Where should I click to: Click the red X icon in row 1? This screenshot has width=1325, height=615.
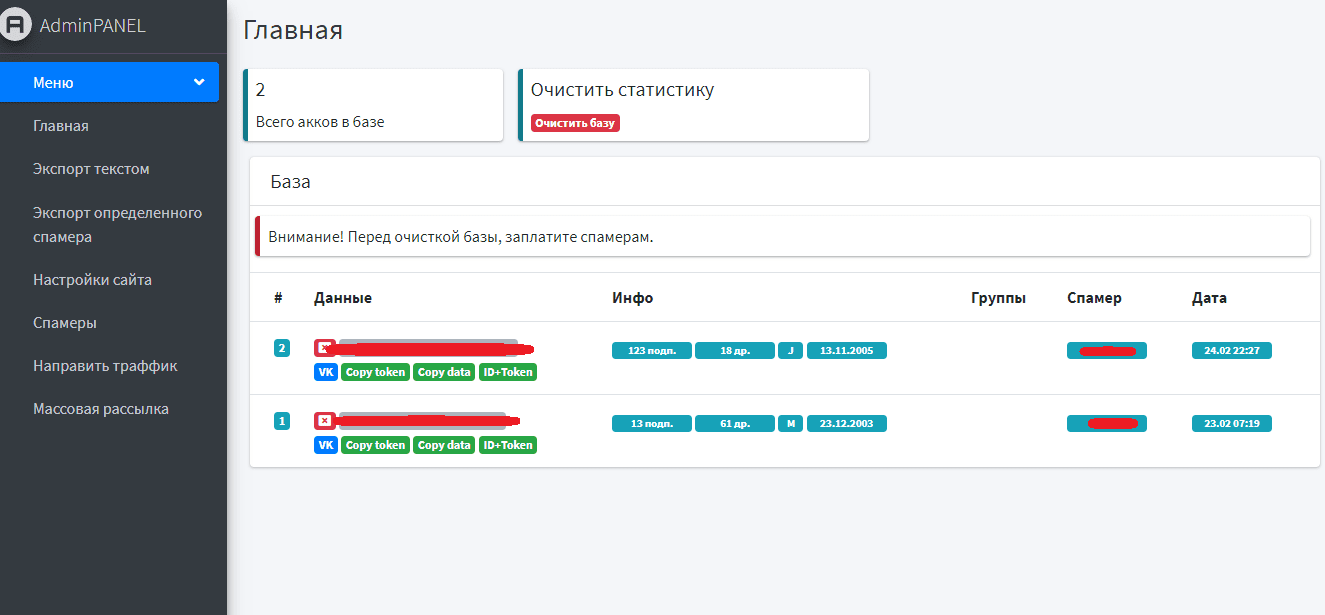pos(324,421)
